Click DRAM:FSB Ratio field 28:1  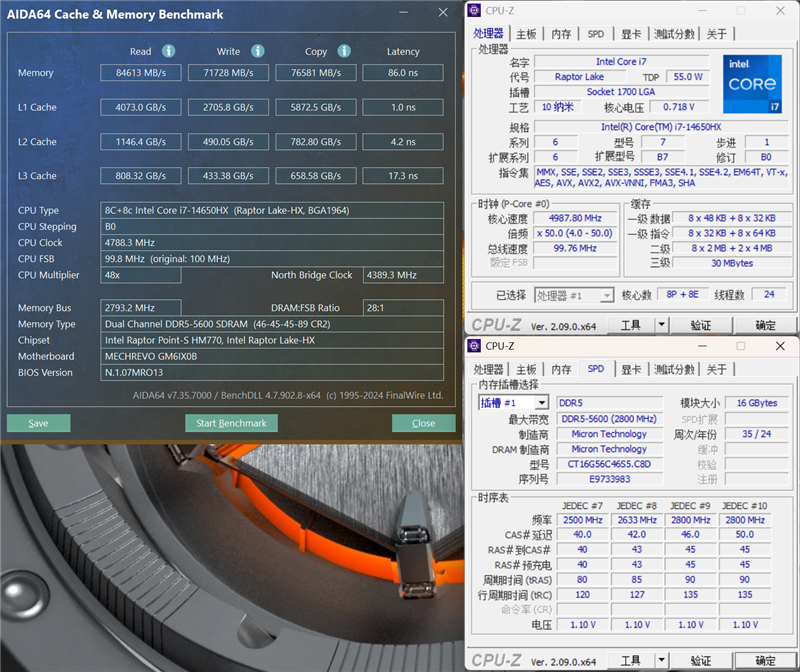coord(403,308)
